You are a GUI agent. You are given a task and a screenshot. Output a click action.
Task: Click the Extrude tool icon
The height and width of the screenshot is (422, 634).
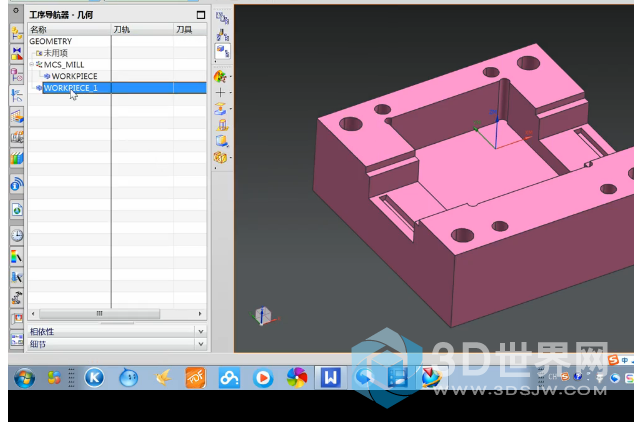(x=220, y=109)
